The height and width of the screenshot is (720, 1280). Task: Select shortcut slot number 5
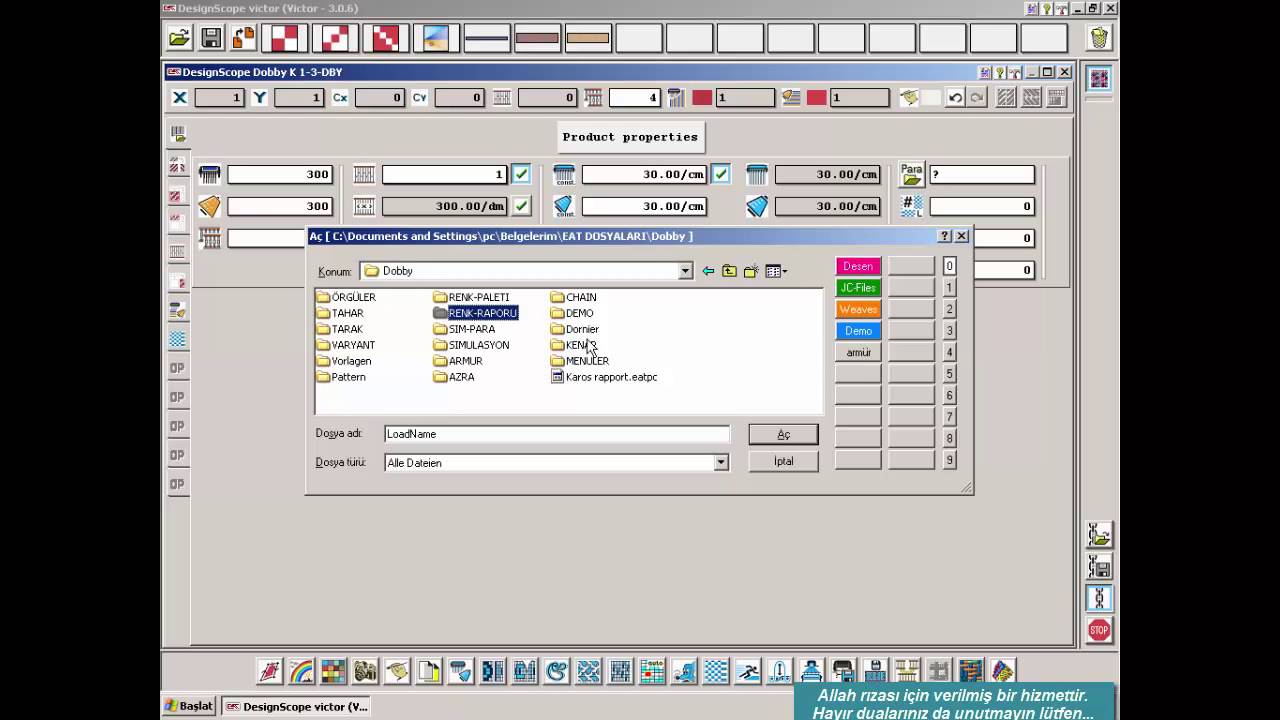tap(950, 374)
